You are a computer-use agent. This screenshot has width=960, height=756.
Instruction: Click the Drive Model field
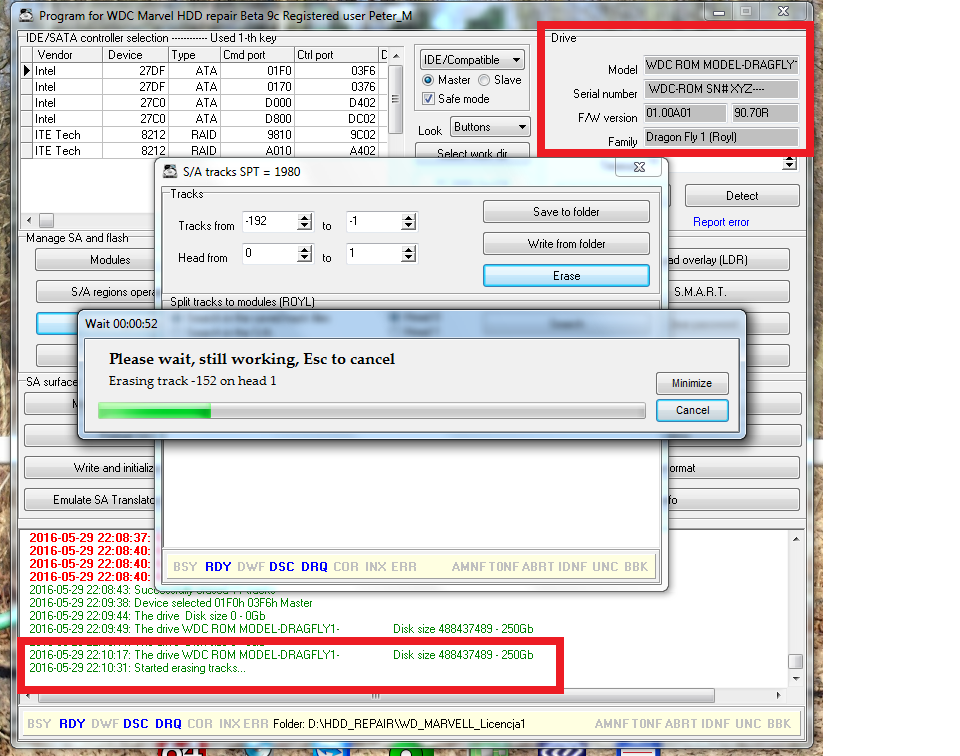[721, 65]
